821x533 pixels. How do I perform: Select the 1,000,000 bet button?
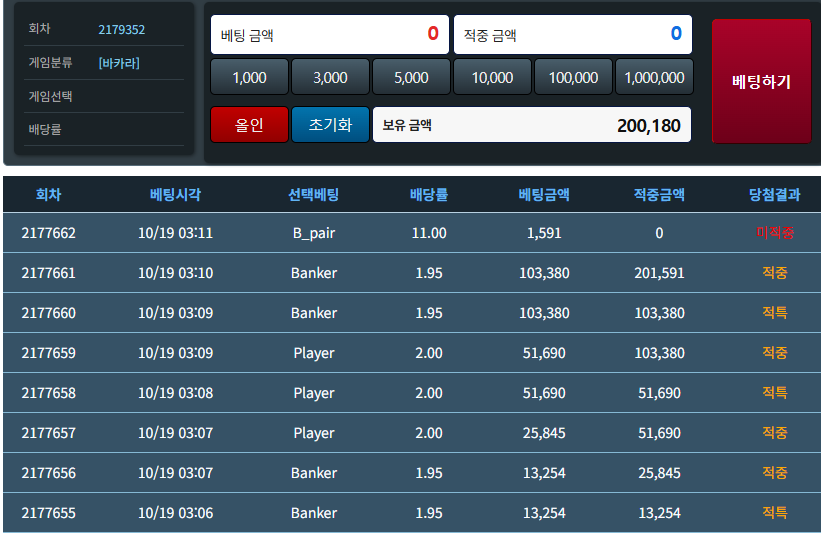tap(654, 77)
